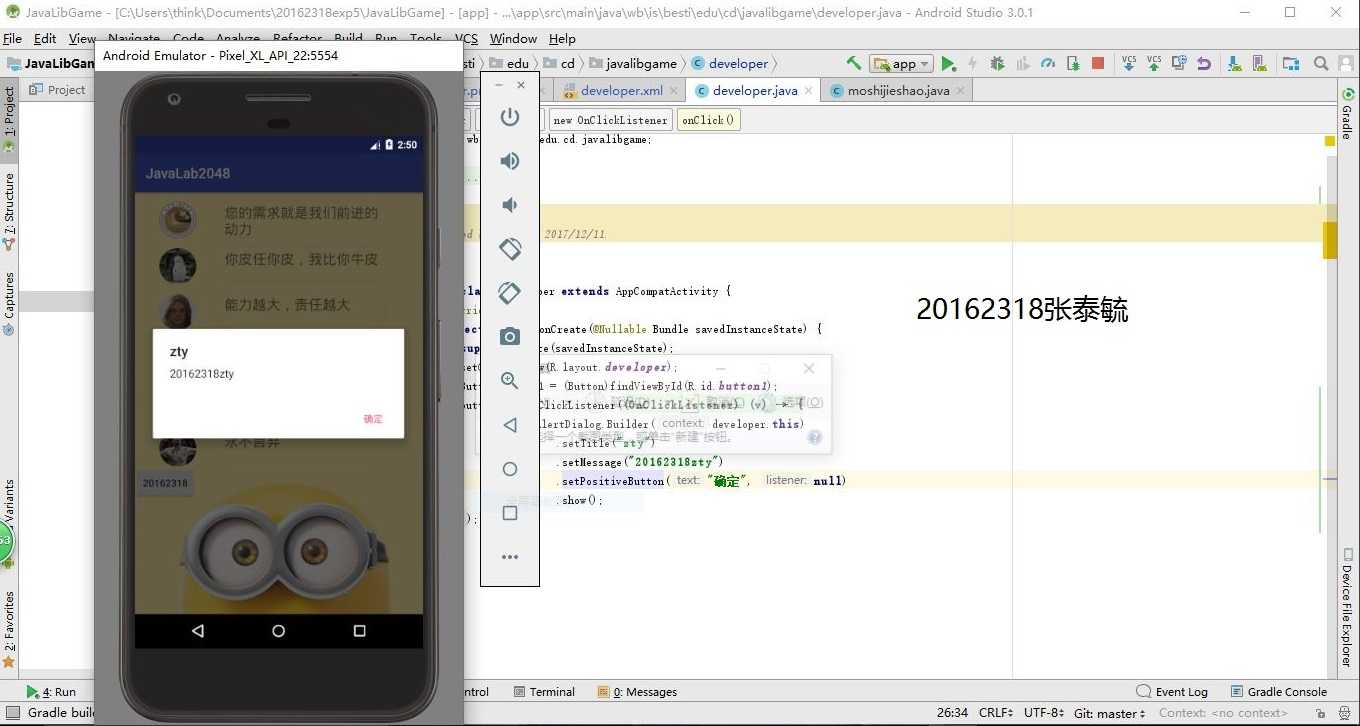Open the Device File Explorer side panel

click(1347, 608)
